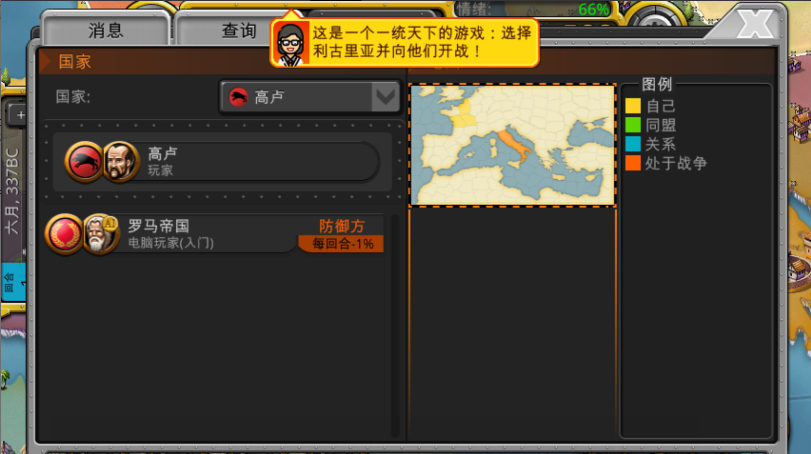Open the 查询 tab
This screenshot has height=454, width=811.
pyautogui.click(x=238, y=31)
